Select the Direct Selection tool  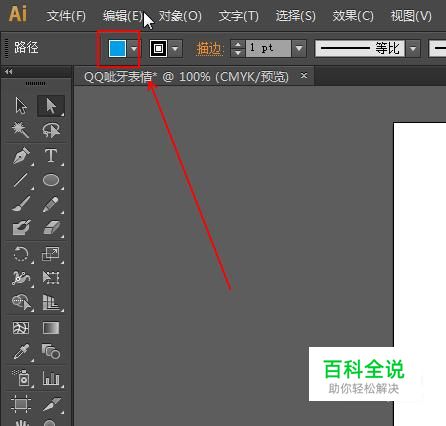pyautogui.click(x=51, y=106)
